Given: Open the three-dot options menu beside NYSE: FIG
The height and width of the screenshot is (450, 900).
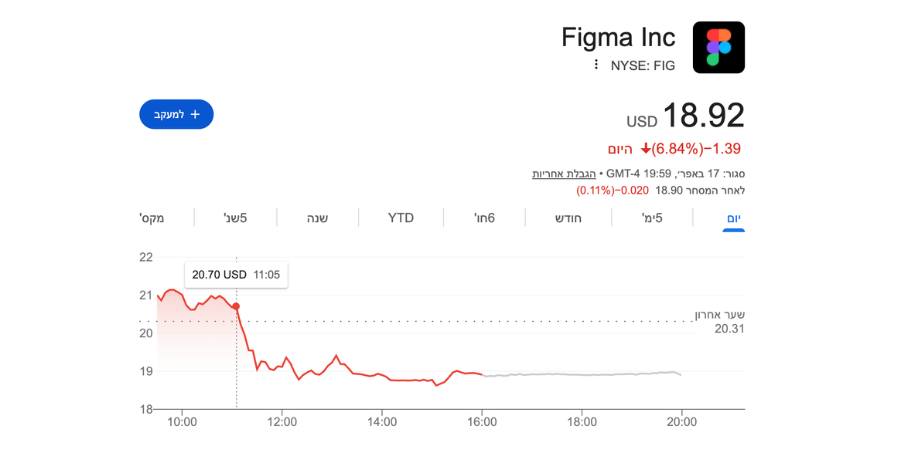Looking at the screenshot, I should click(596, 65).
